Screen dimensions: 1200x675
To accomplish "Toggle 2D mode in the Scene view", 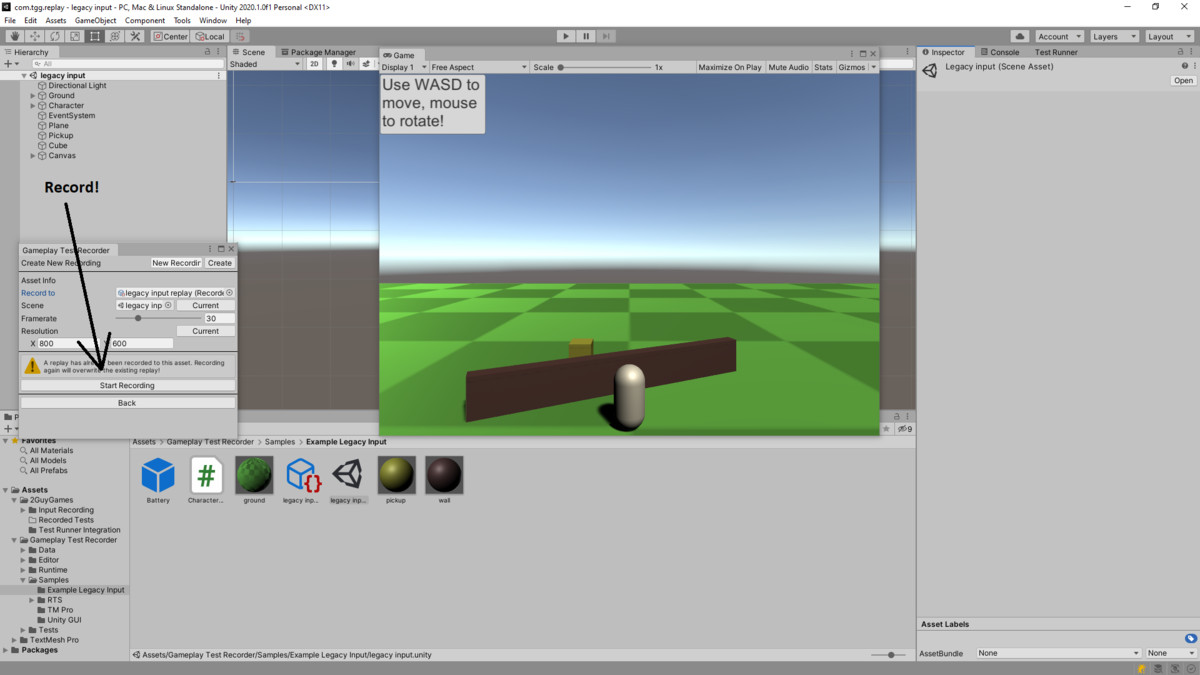I will tap(314, 63).
